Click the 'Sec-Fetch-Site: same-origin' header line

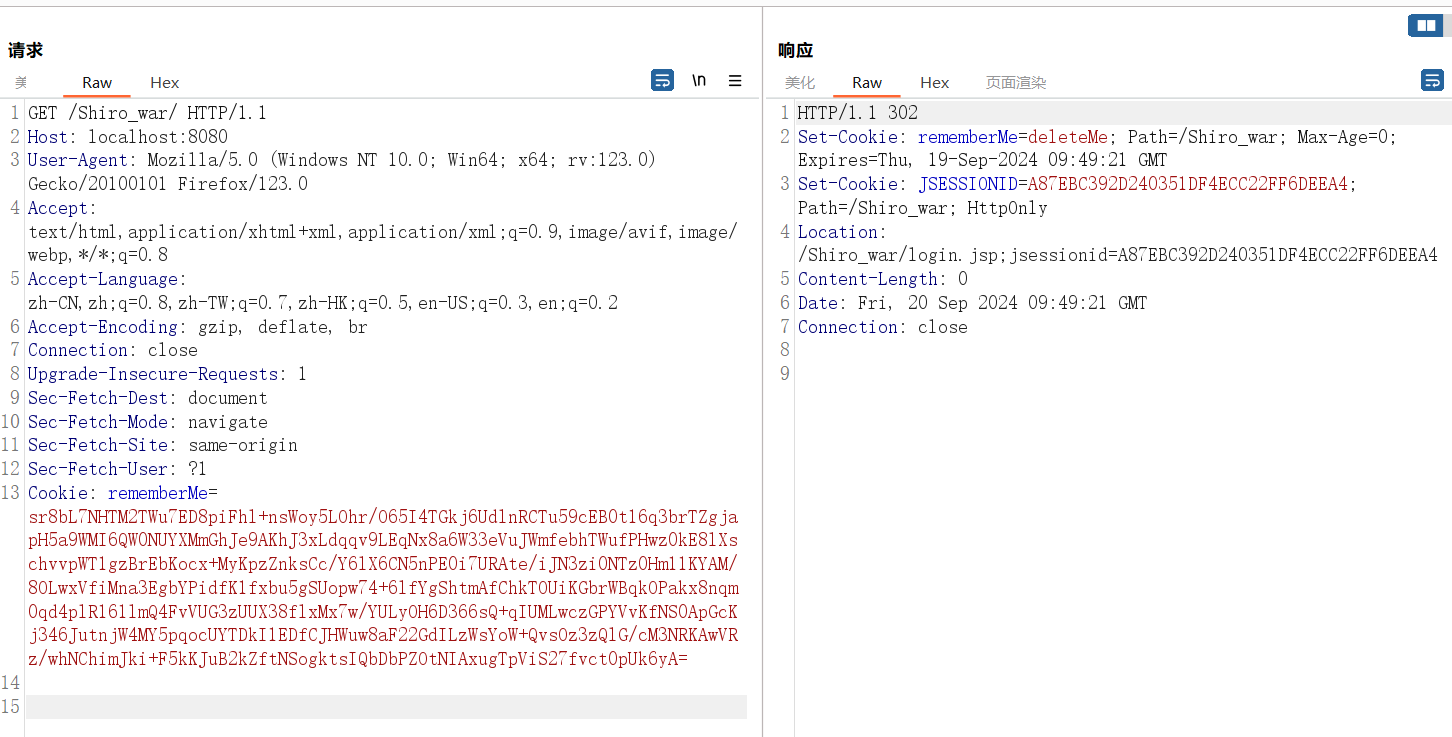[163, 445]
